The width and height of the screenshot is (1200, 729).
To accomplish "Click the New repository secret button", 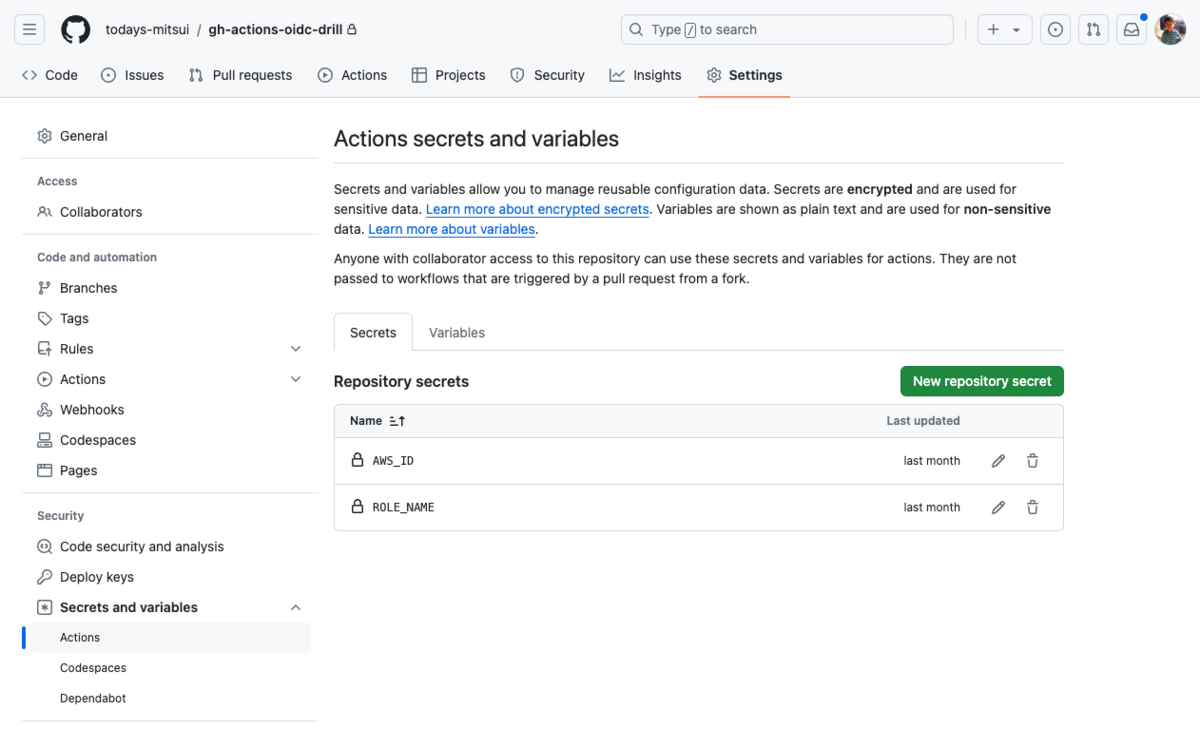I will (981, 381).
